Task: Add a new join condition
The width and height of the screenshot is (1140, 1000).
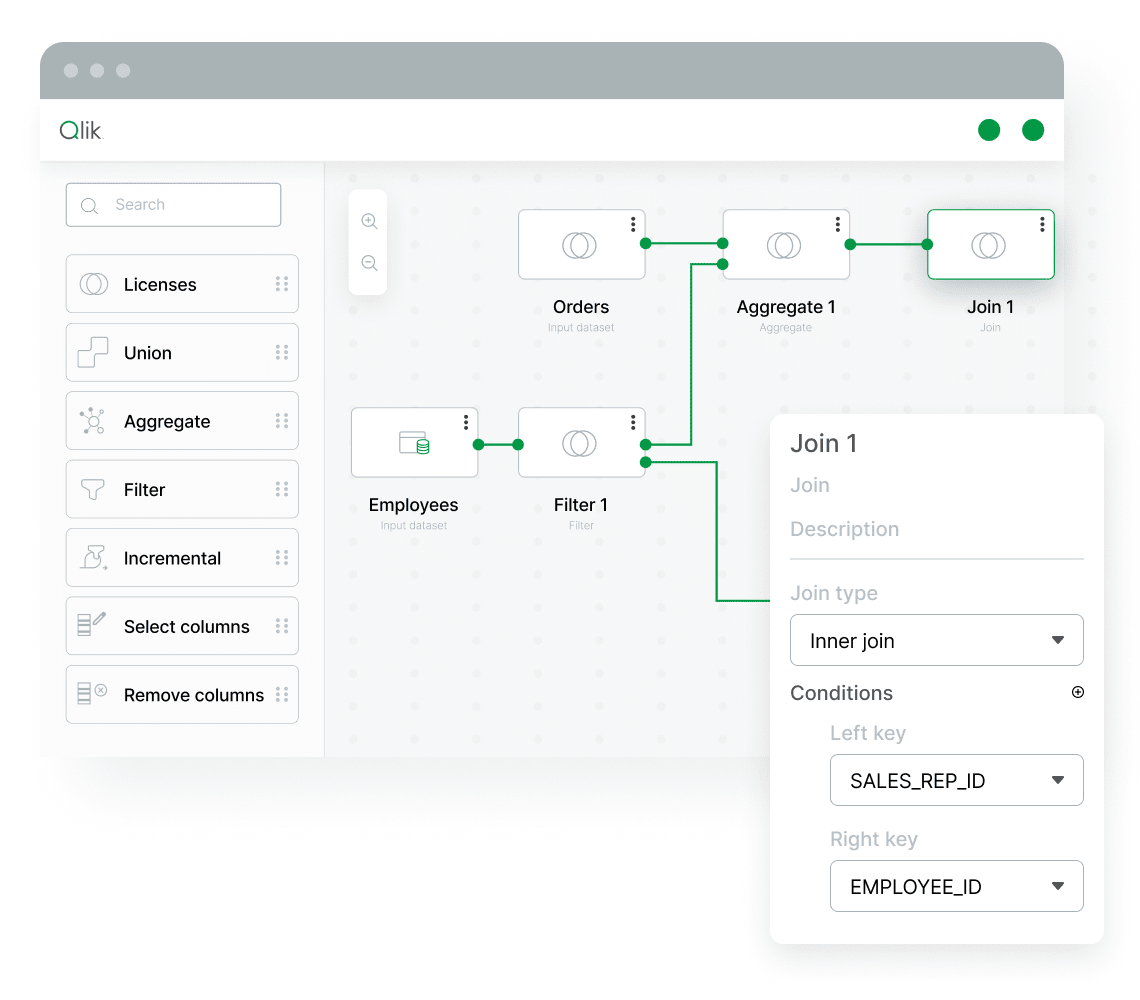Action: pos(1077,692)
